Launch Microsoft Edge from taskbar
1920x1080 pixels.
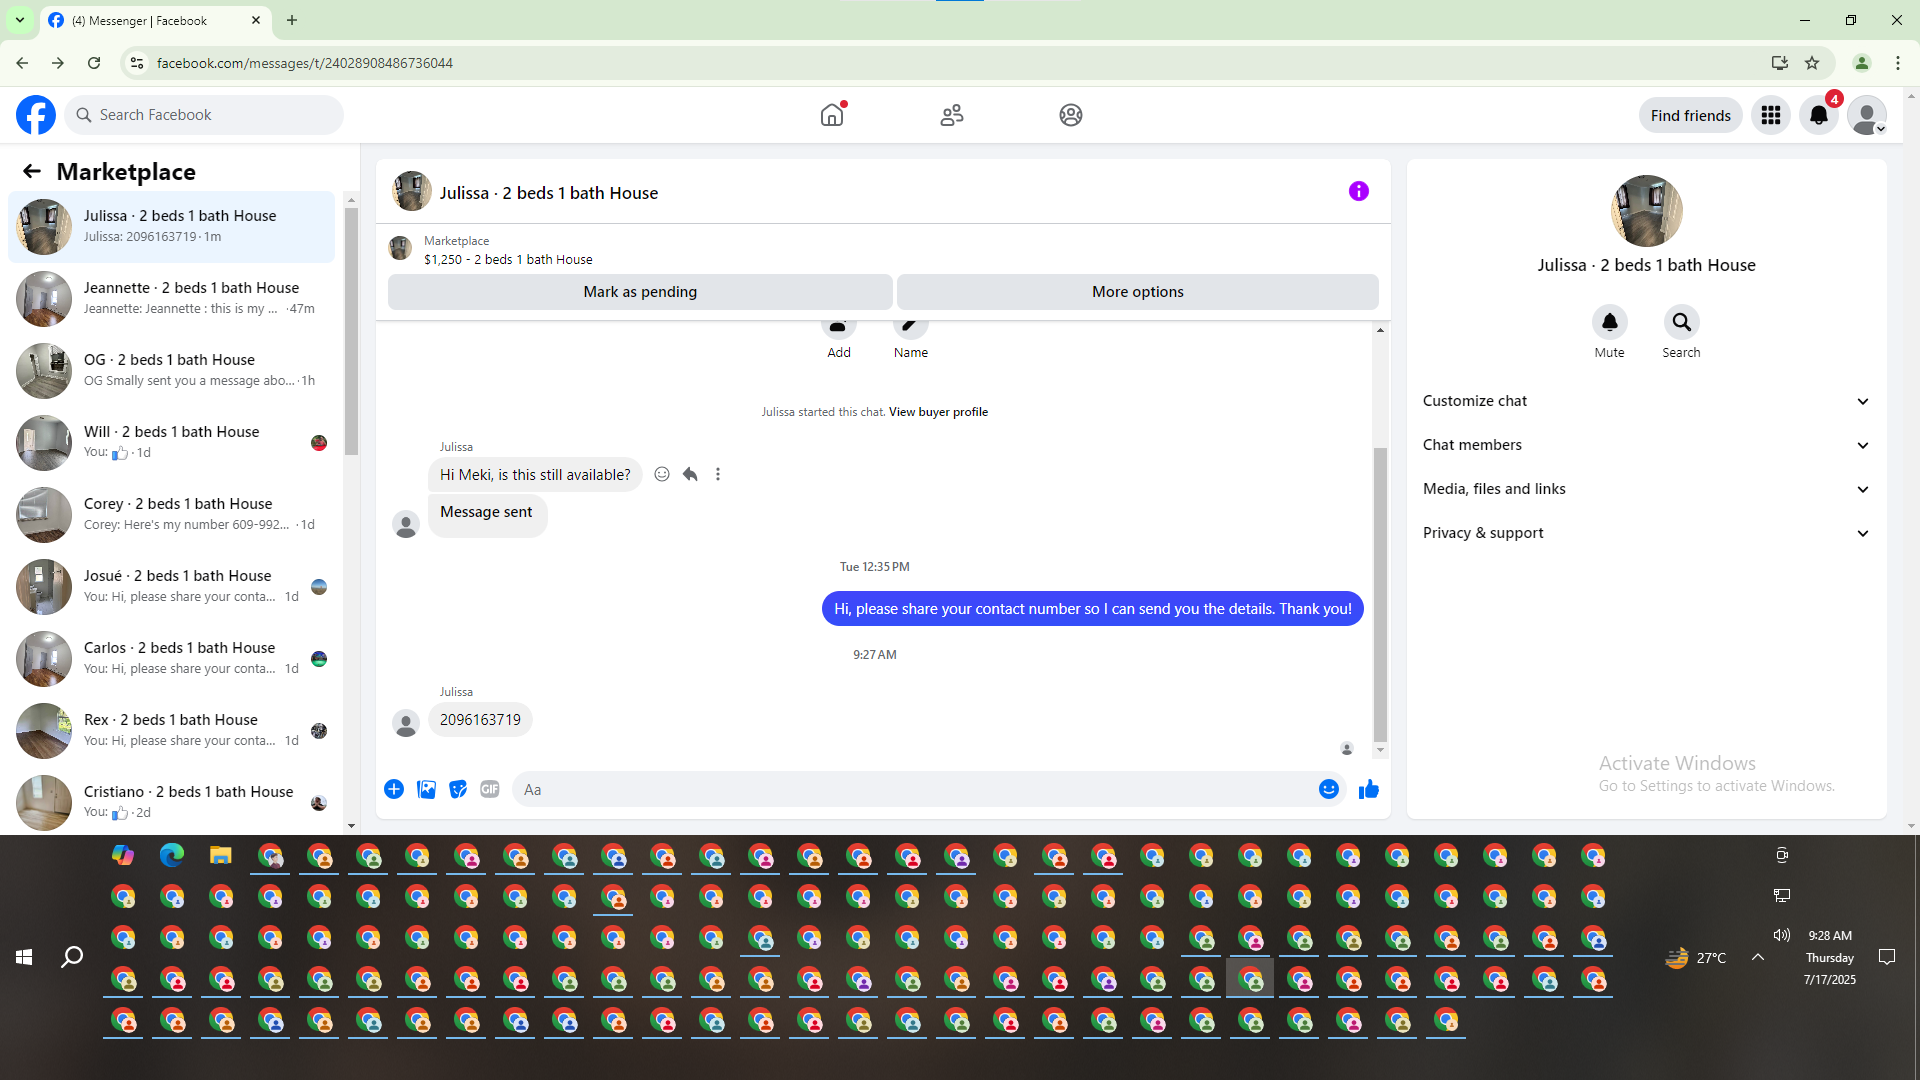coord(172,855)
